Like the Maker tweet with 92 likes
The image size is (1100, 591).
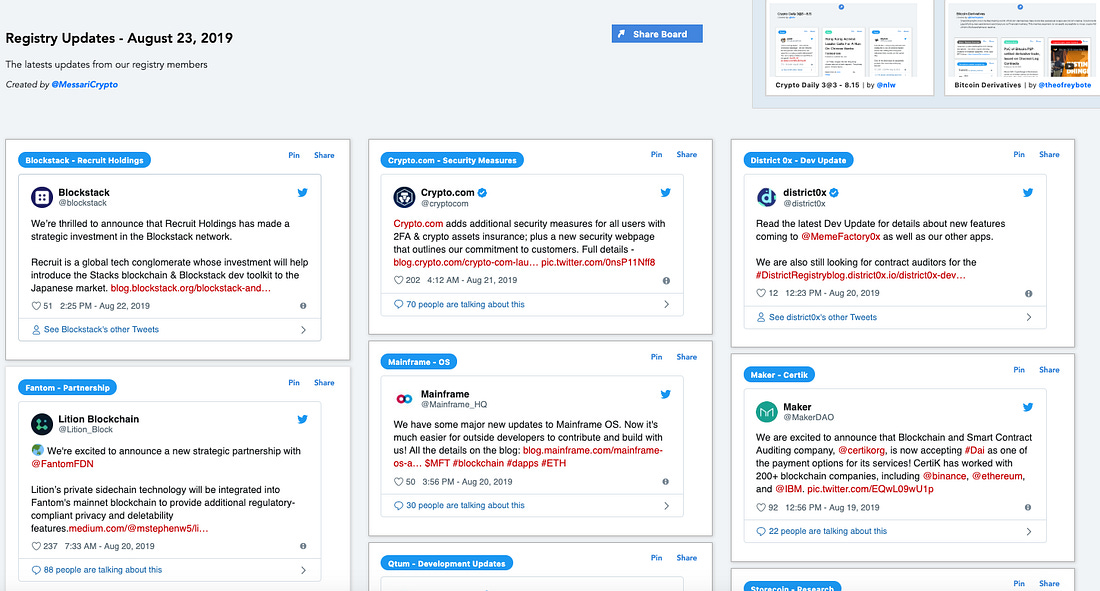[761, 507]
